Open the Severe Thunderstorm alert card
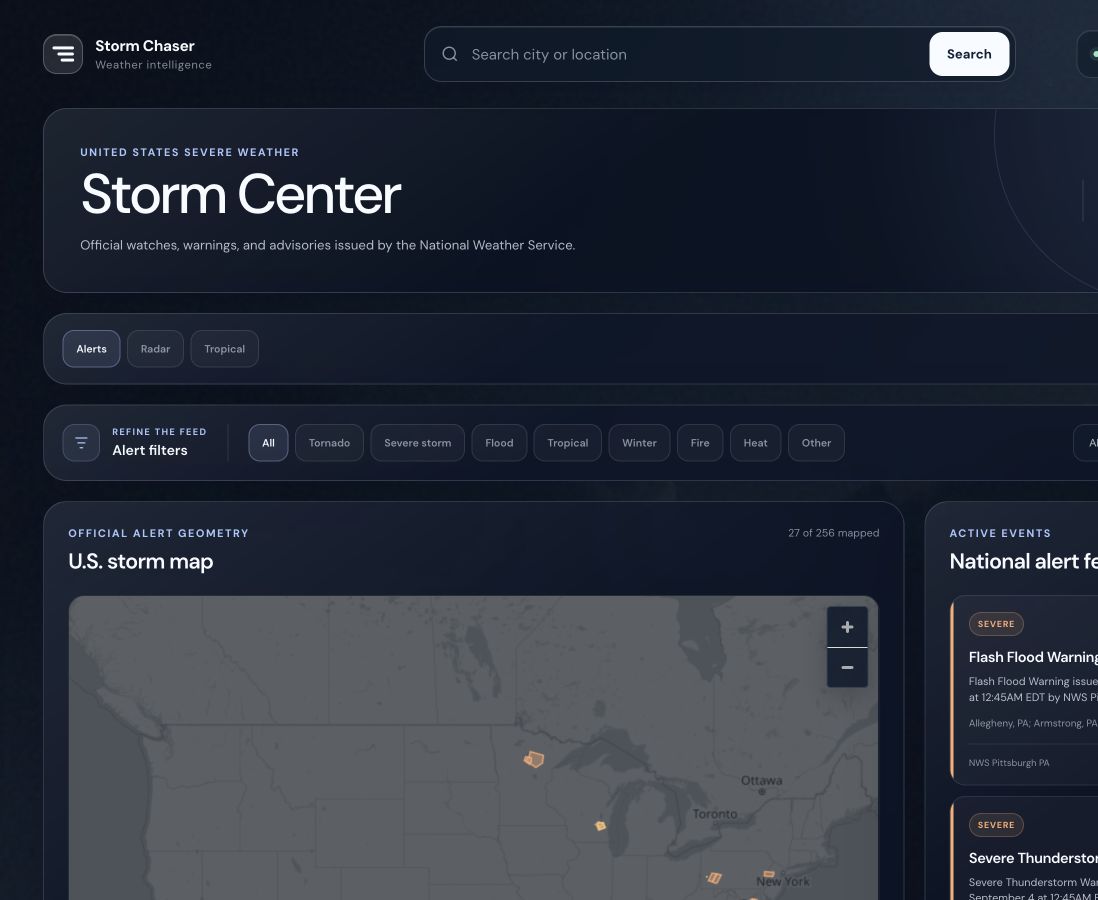1098x900 pixels. coord(1024,849)
